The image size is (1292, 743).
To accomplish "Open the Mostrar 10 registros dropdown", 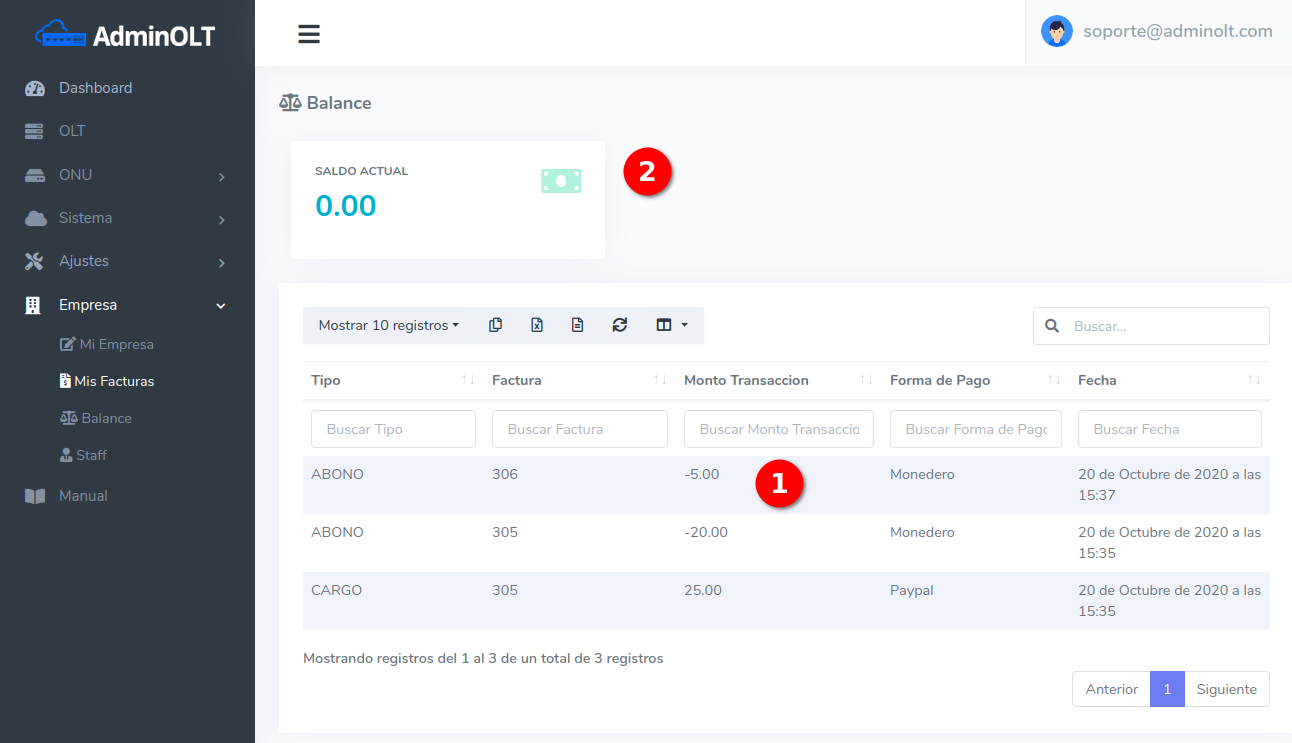I will [388, 325].
